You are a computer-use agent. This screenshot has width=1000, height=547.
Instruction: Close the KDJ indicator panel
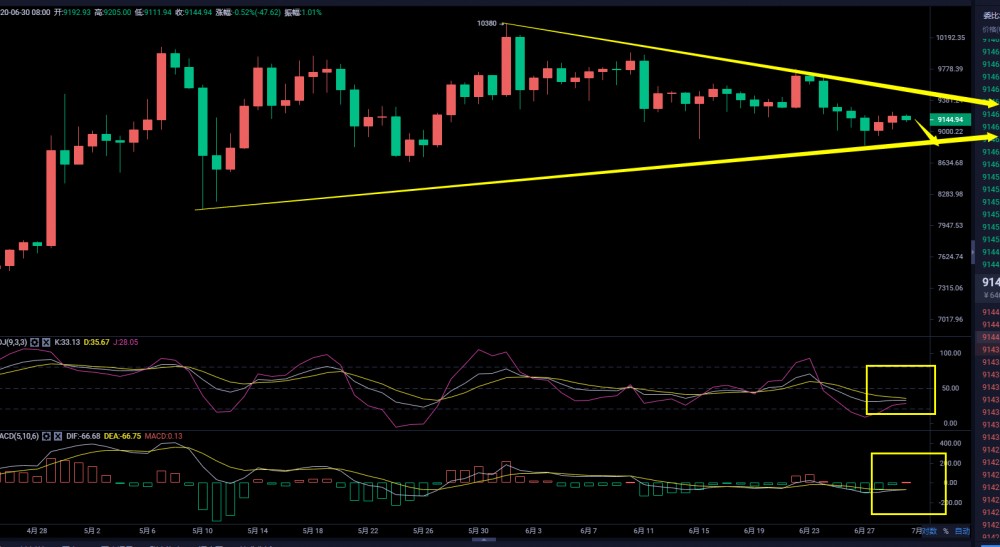pos(47,342)
